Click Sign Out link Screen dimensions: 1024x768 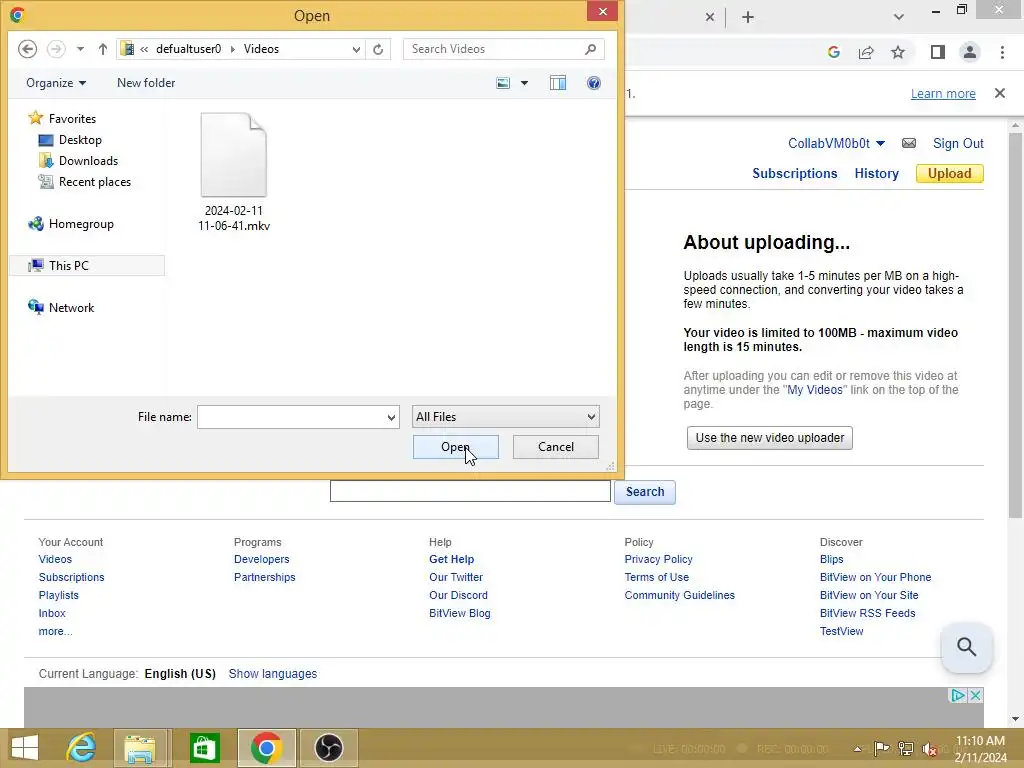(x=958, y=144)
